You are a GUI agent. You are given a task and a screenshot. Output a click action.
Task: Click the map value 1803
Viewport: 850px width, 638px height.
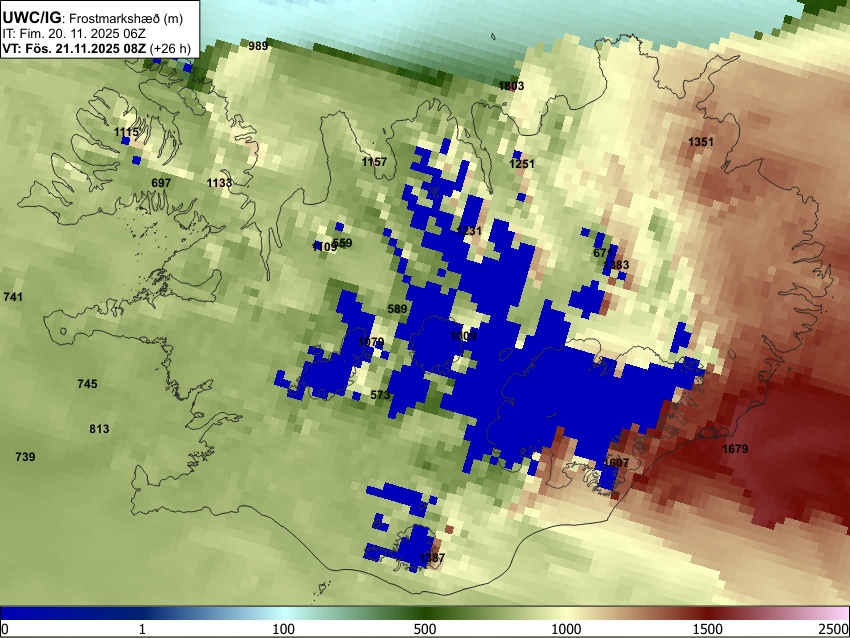click(511, 86)
